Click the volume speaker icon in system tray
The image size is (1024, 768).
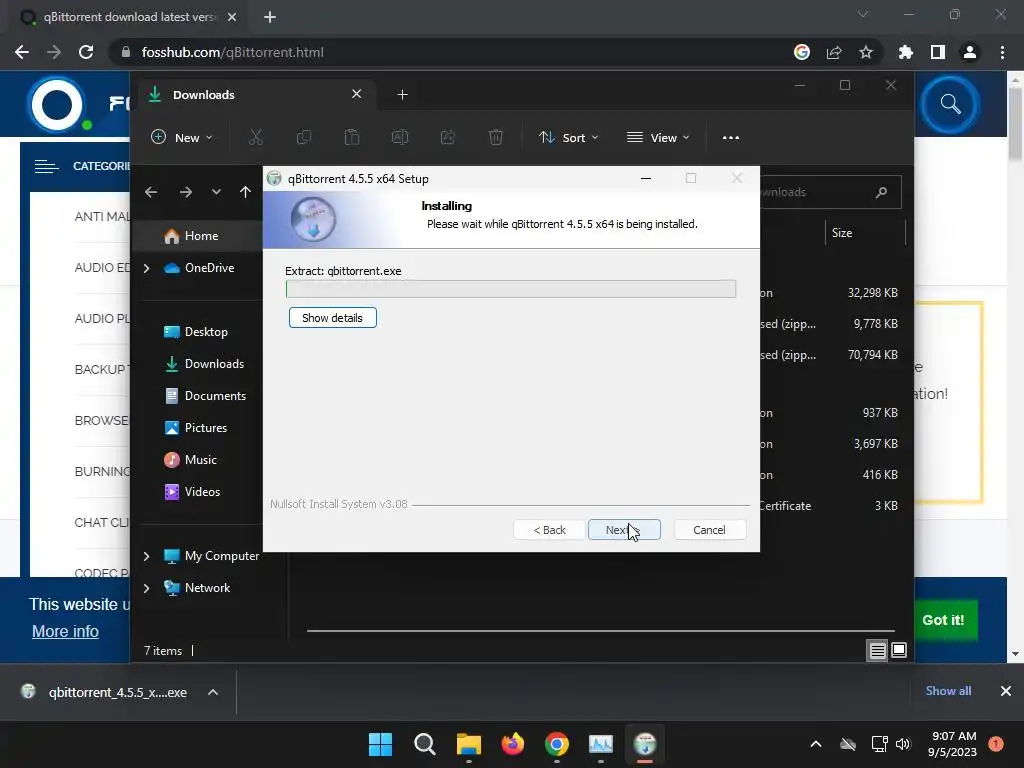coord(903,744)
